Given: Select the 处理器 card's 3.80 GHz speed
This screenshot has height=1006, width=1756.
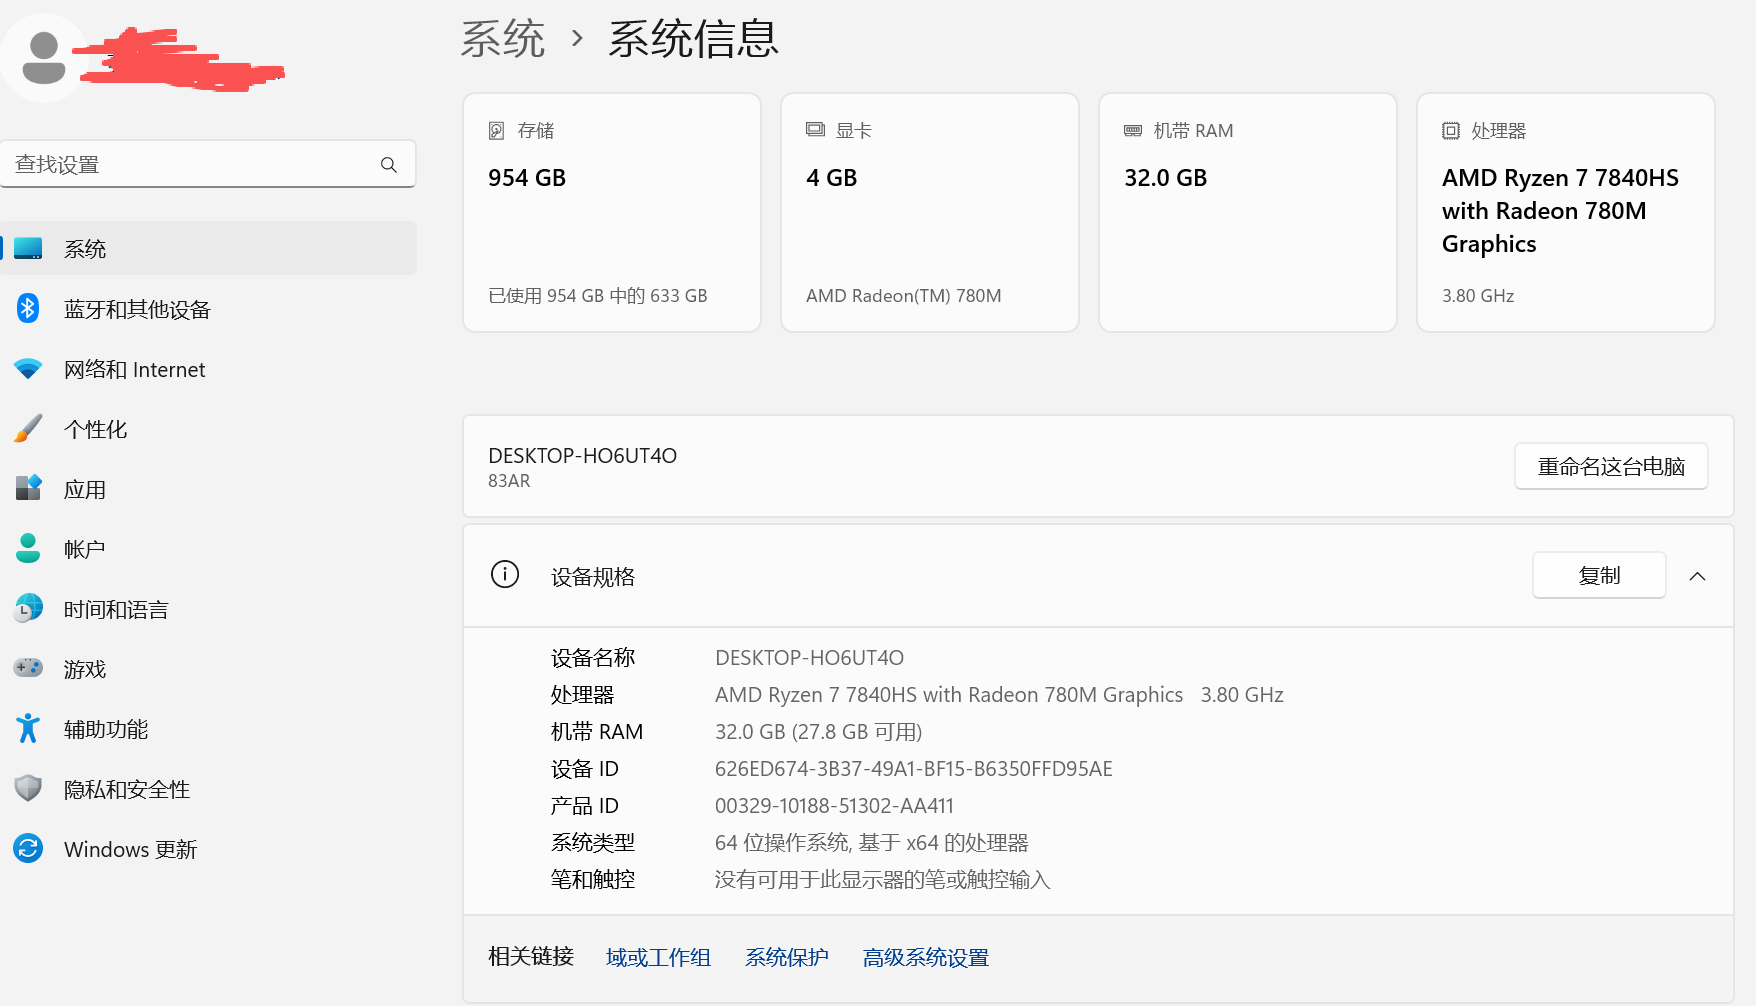Looking at the screenshot, I should 1478,296.
